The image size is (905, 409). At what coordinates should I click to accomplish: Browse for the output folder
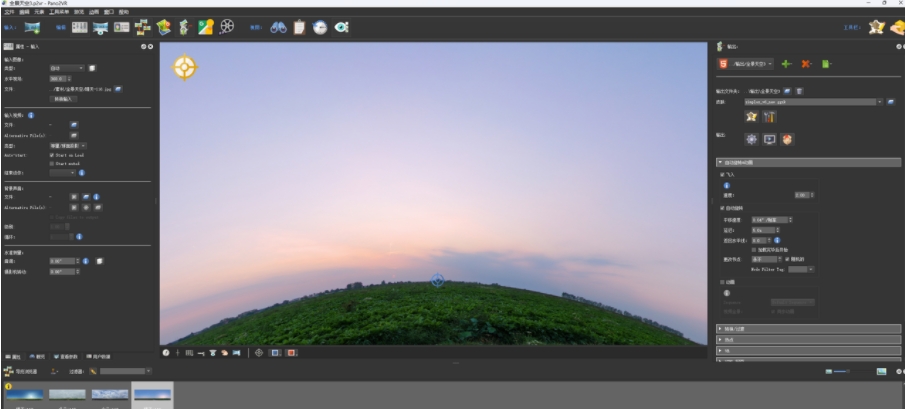[787, 91]
